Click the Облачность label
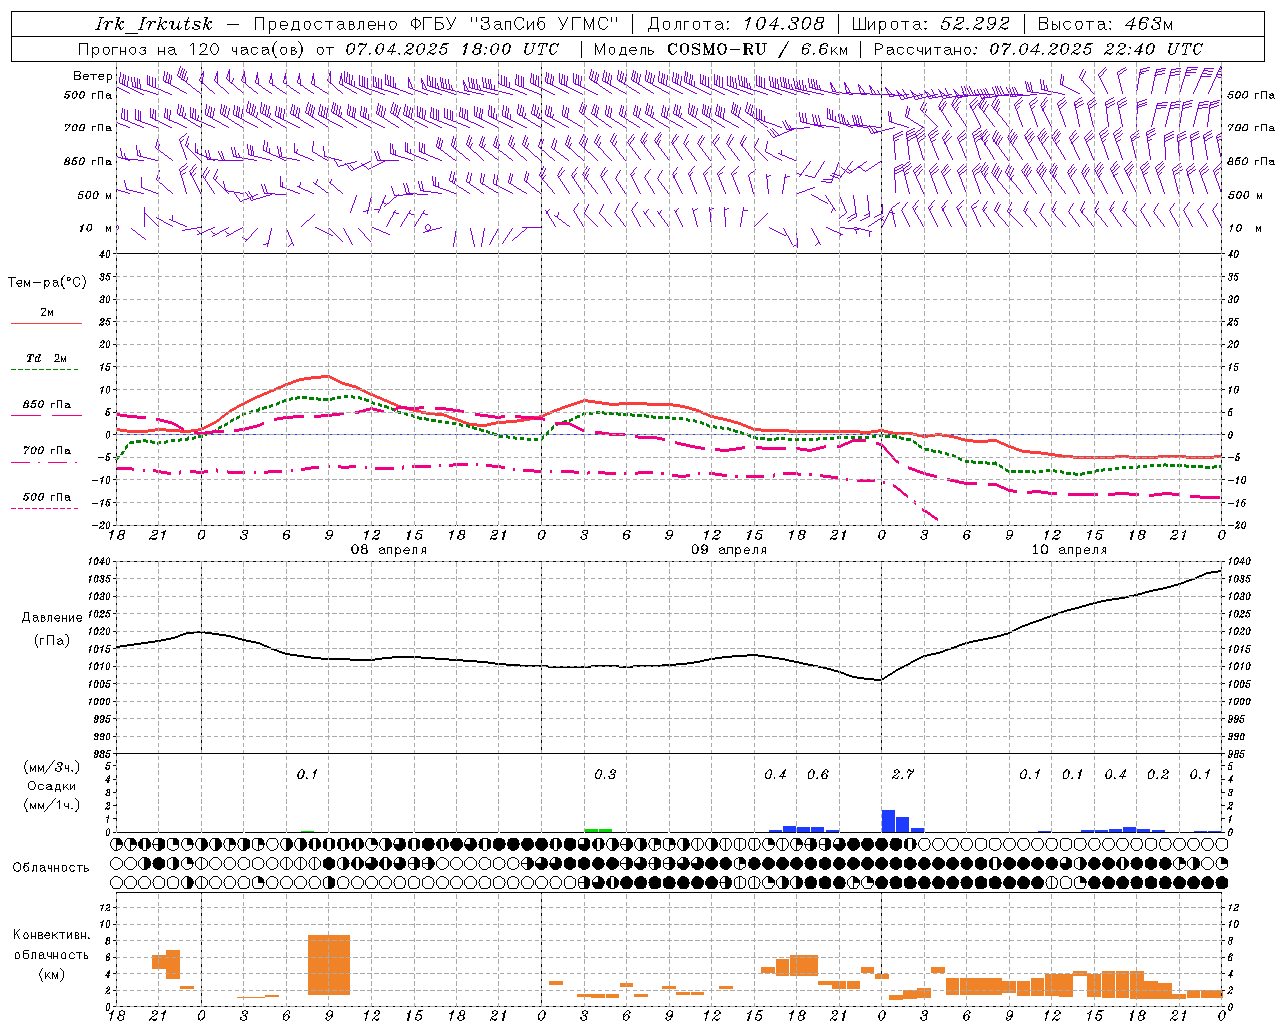The width and height of the screenshot is (1280, 1024). coord(51,867)
